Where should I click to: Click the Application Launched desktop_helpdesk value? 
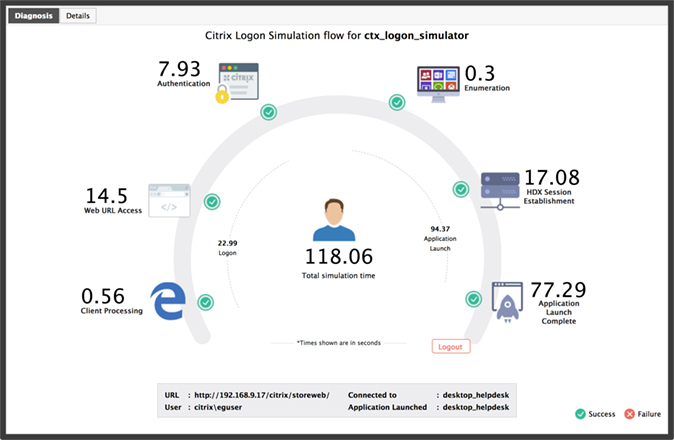point(476,407)
